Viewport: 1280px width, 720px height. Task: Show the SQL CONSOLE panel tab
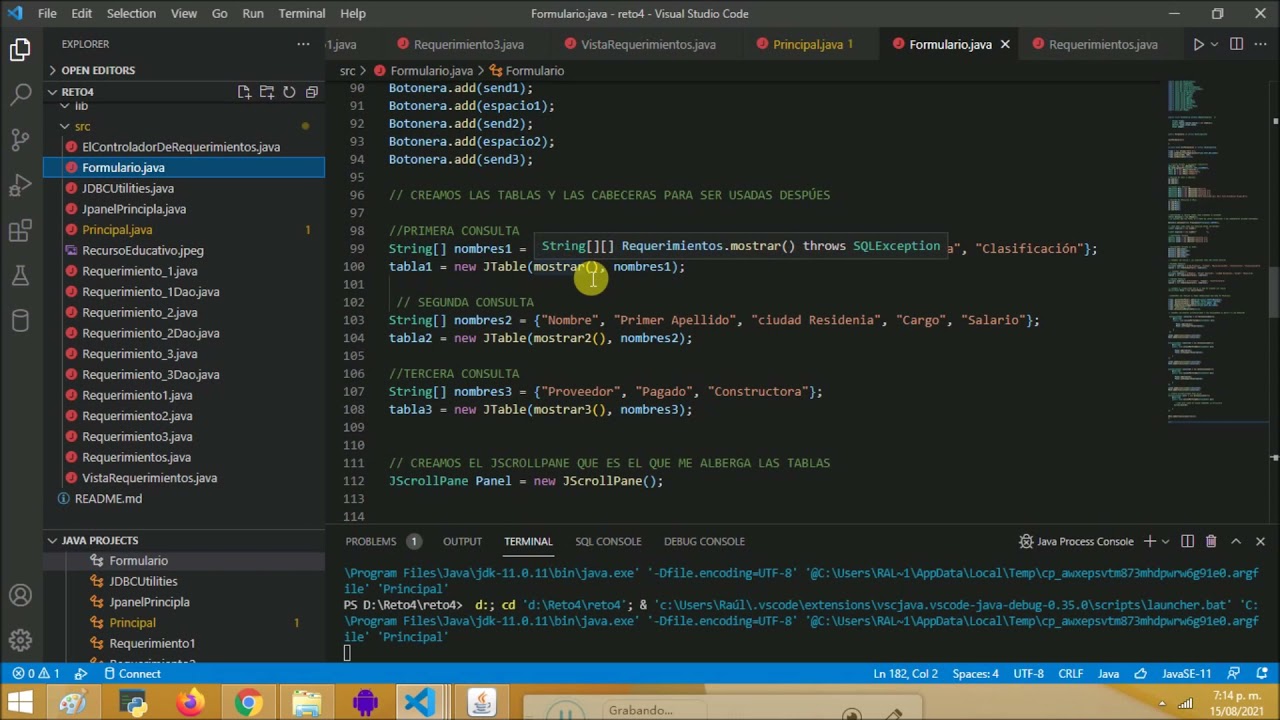pyautogui.click(x=608, y=541)
